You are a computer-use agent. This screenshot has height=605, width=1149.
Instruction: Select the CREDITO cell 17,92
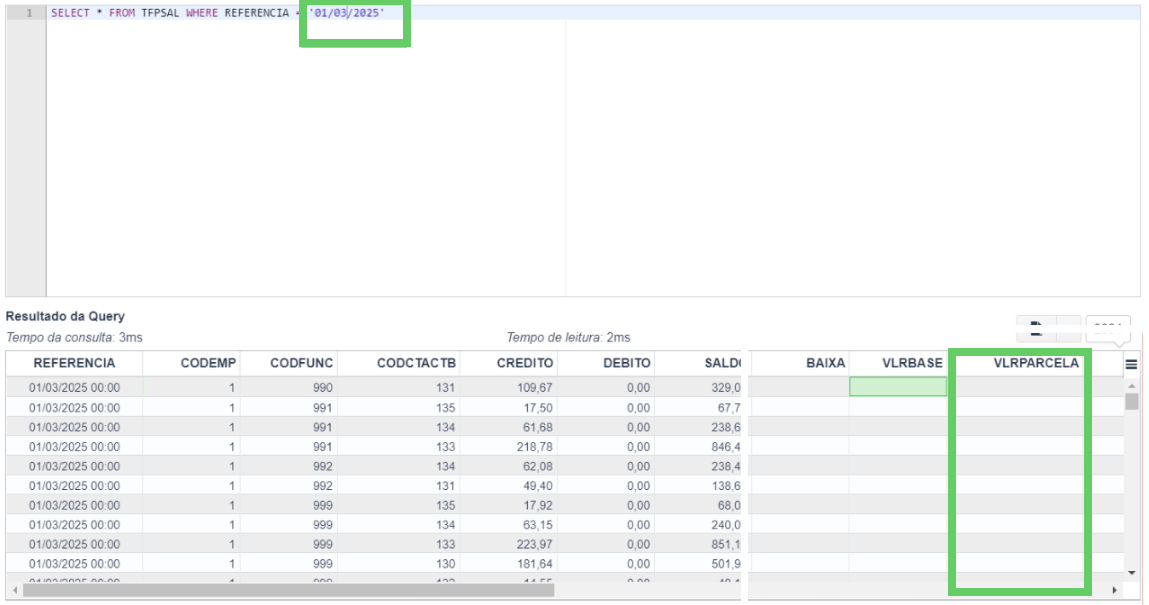509,505
